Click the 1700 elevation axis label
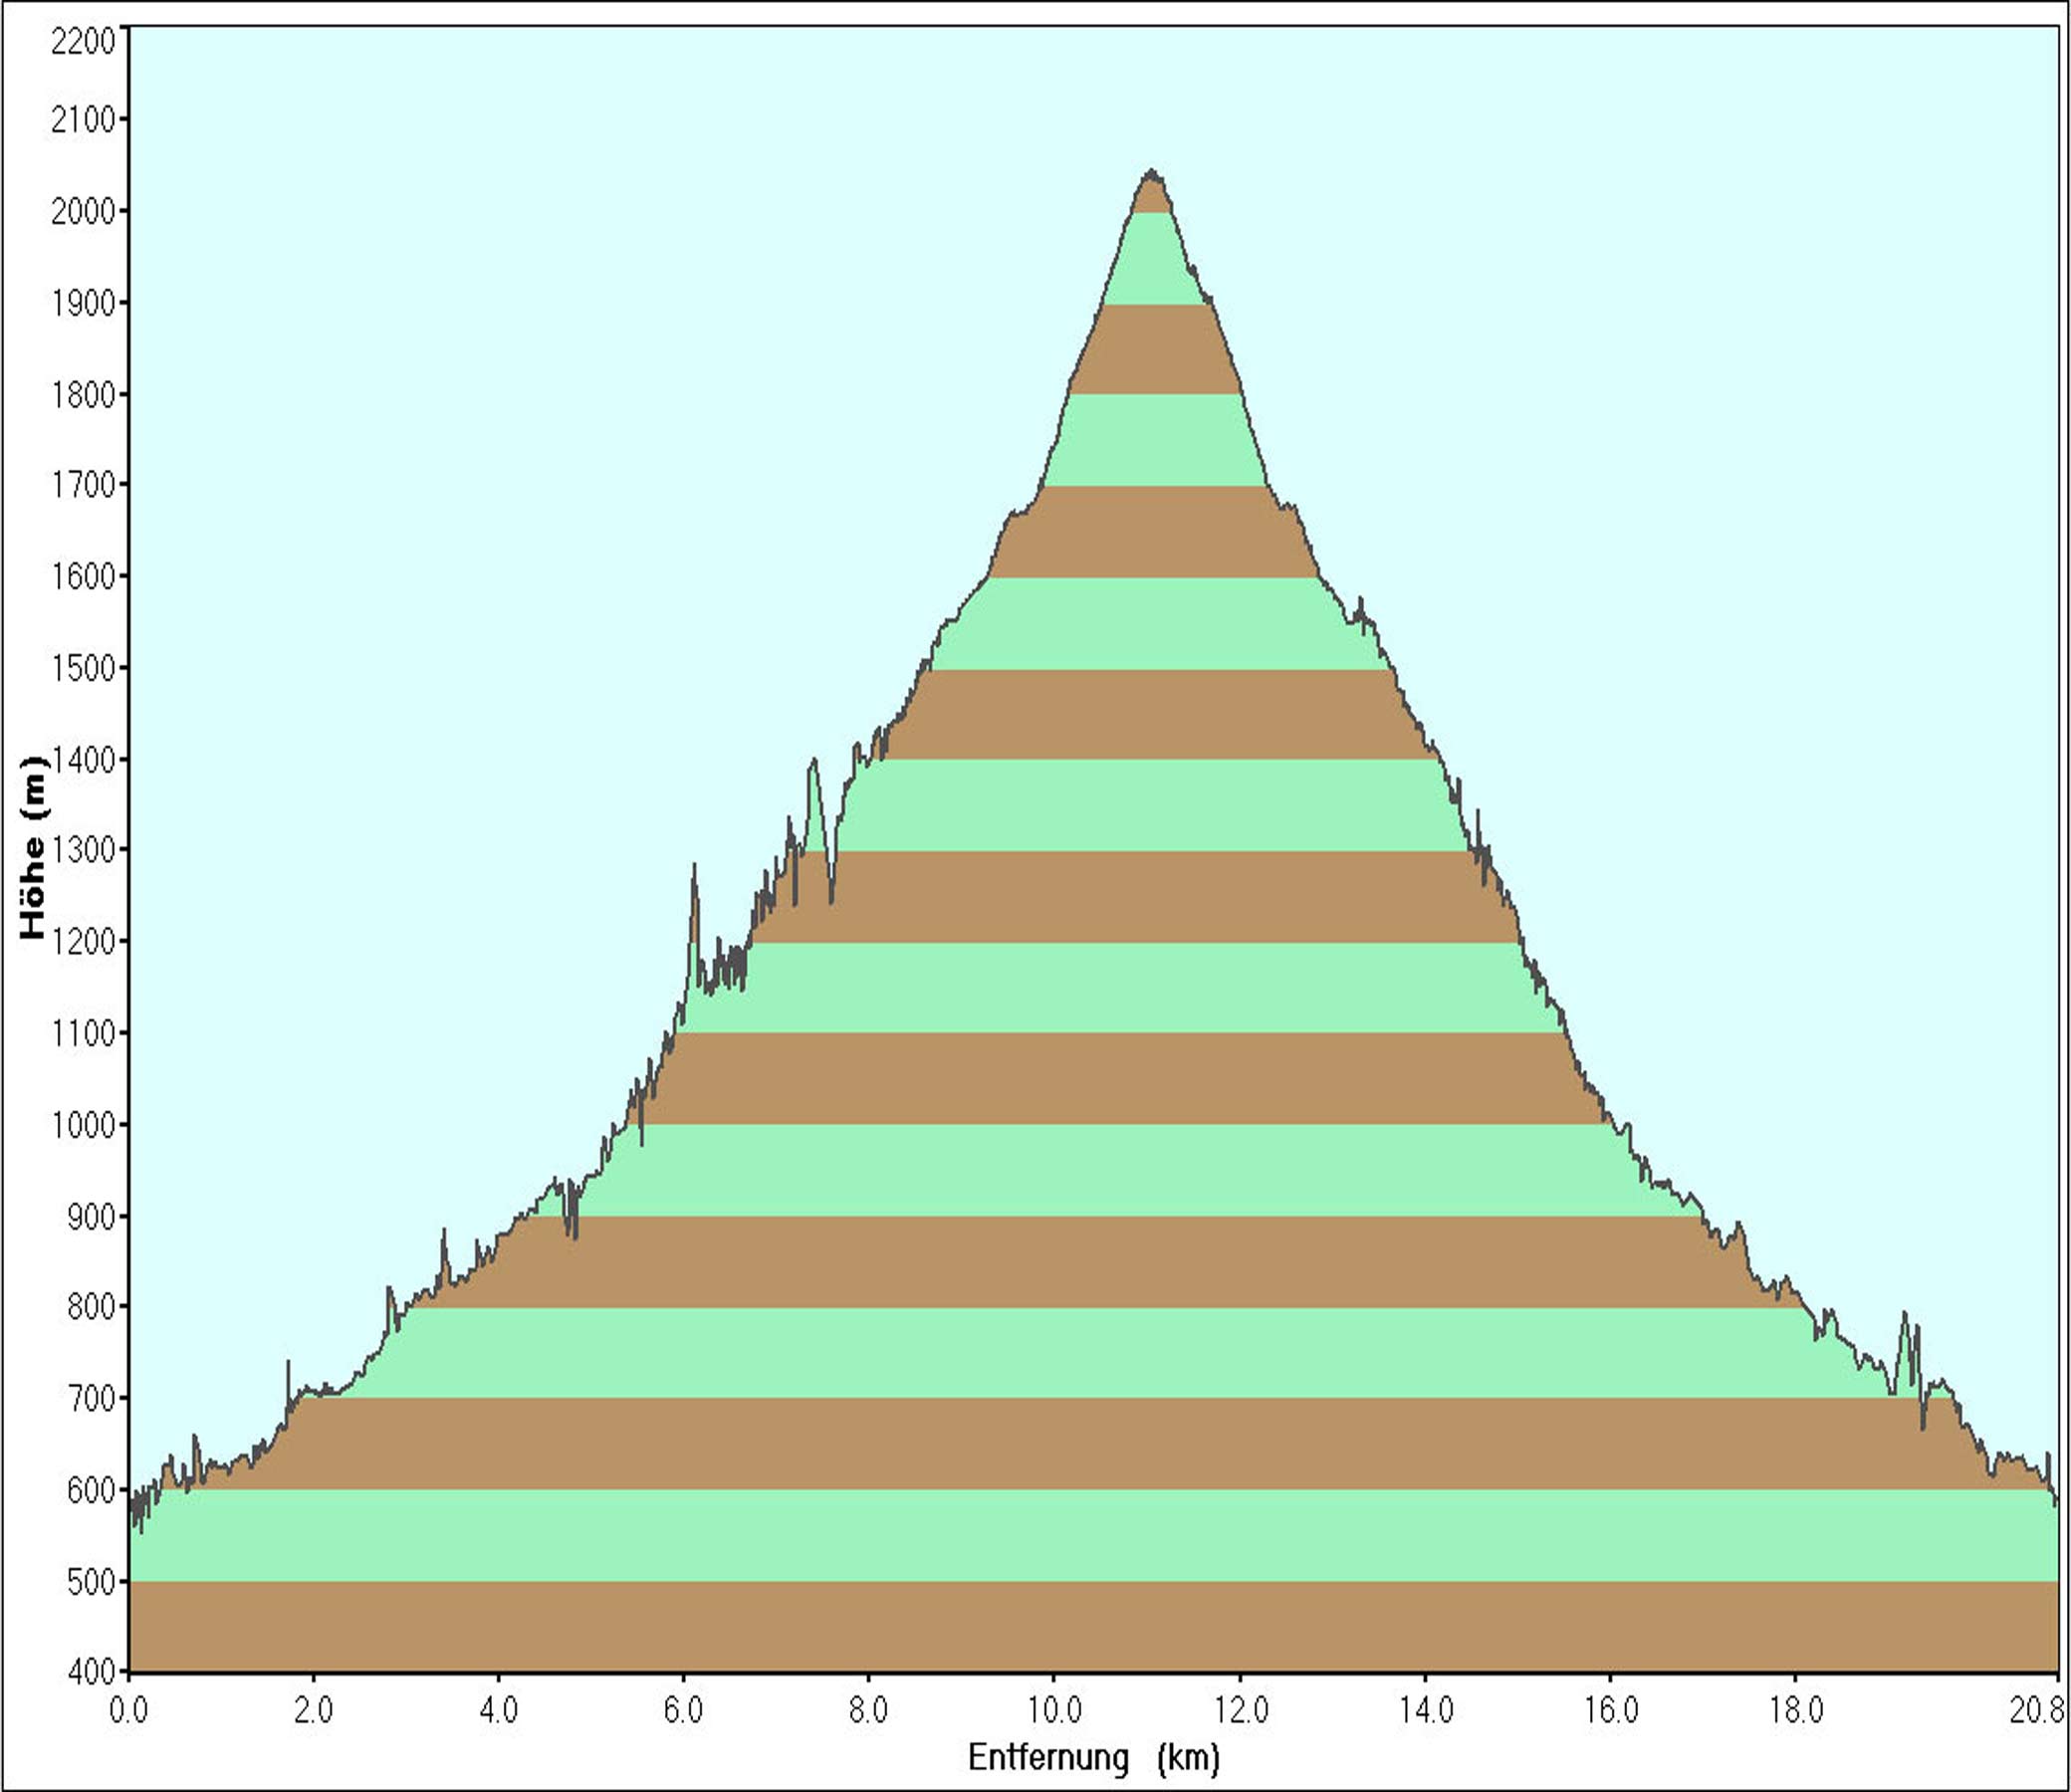This screenshot has height=1792, width=2071. [x=84, y=485]
